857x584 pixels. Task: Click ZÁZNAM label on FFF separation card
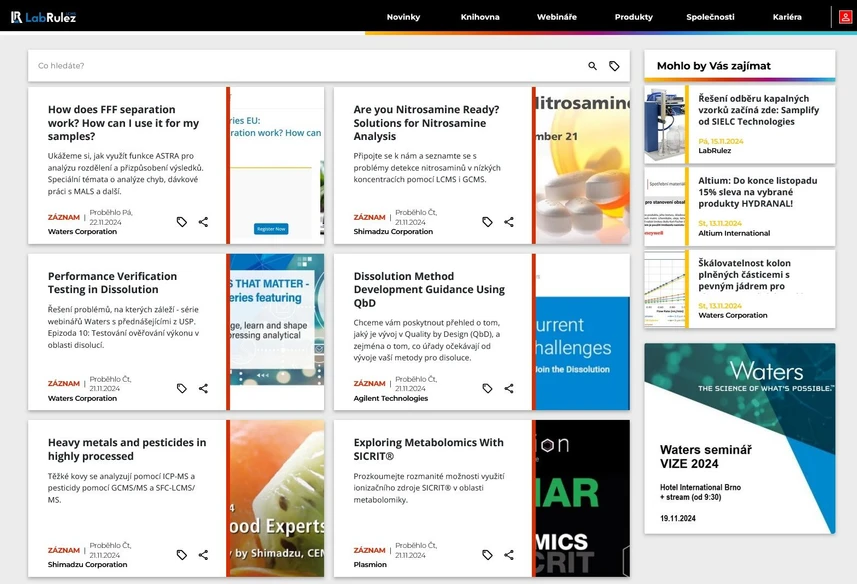pos(64,217)
